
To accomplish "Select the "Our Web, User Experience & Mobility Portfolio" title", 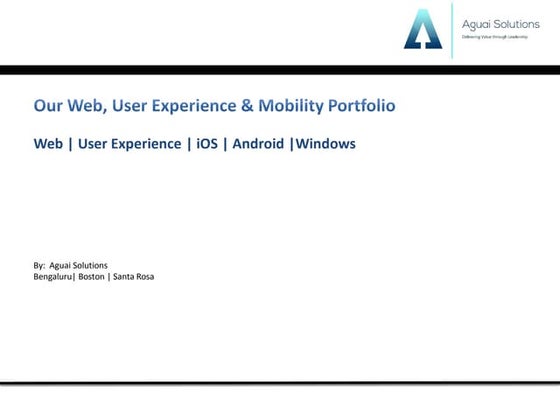I will [x=214, y=106].
